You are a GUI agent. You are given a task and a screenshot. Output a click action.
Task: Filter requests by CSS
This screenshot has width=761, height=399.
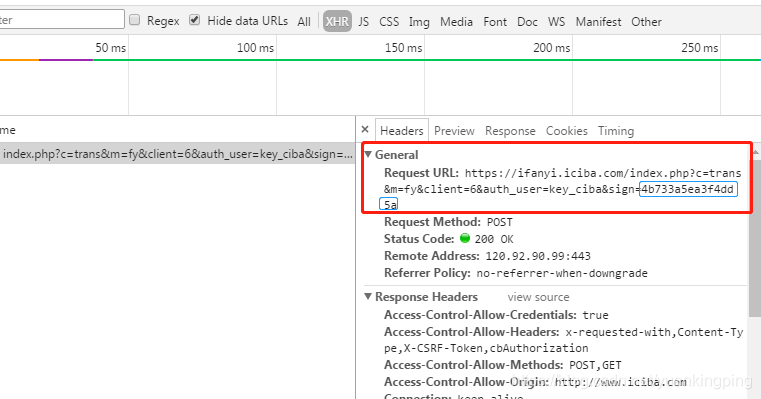pos(389,22)
